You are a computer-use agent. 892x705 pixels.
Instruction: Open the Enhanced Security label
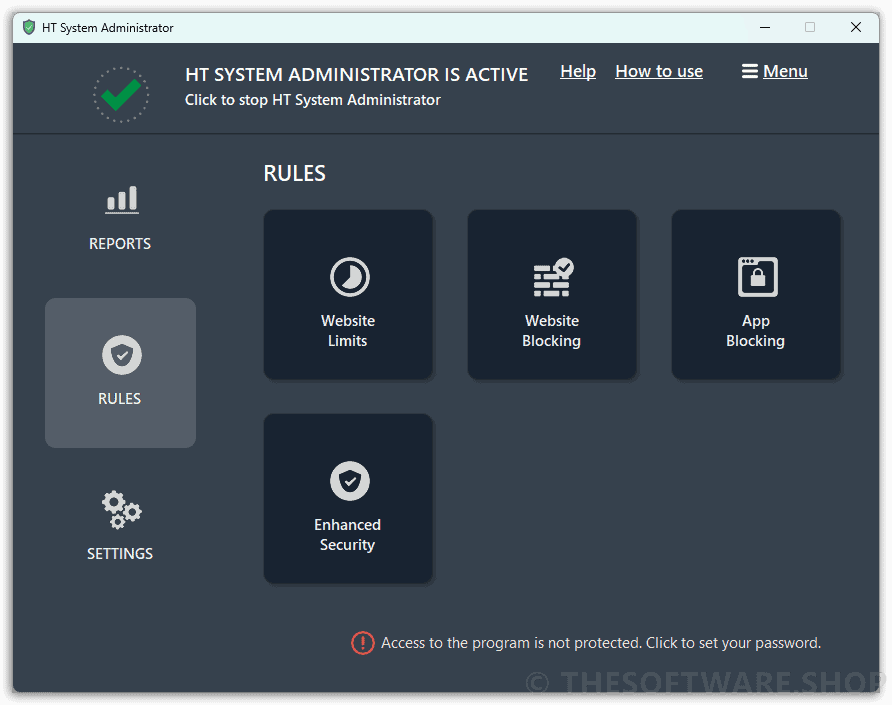tap(348, 535)
